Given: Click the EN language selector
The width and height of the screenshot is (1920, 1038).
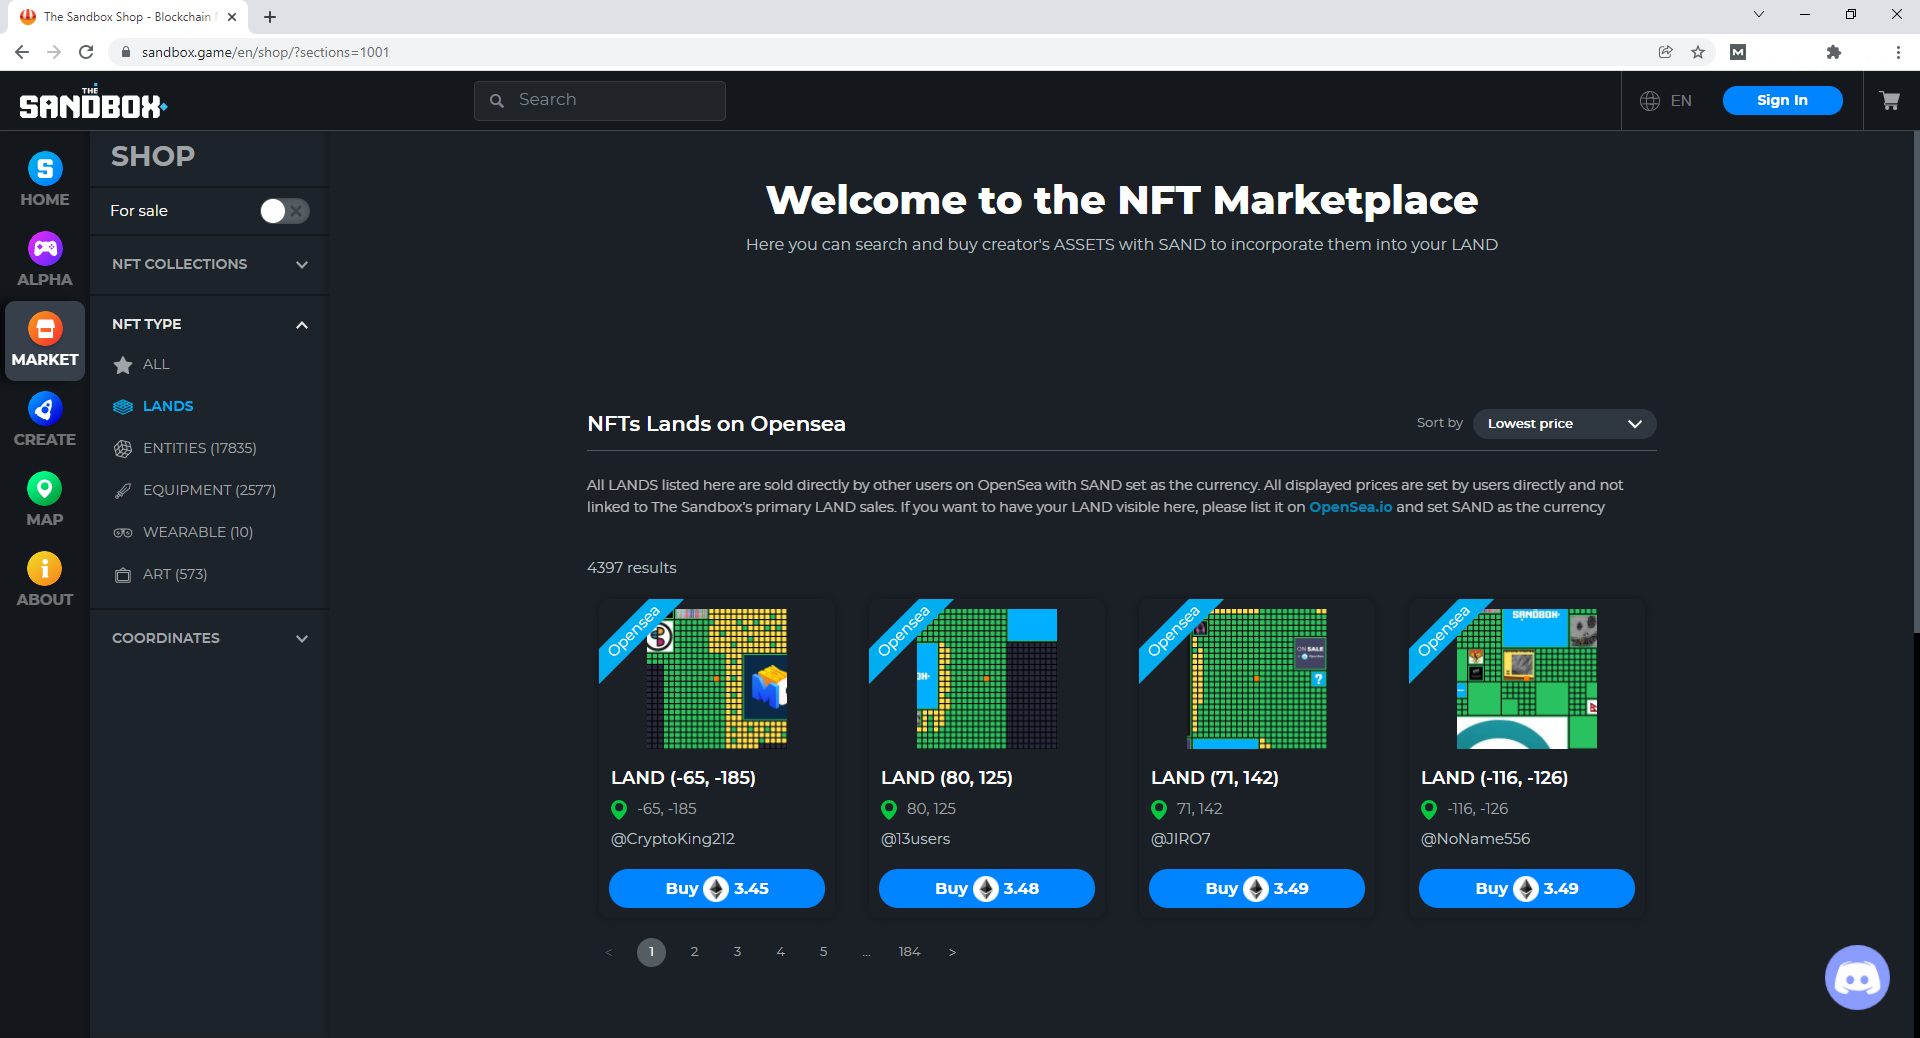Looking at the screenshot, I should [1680, 101].
